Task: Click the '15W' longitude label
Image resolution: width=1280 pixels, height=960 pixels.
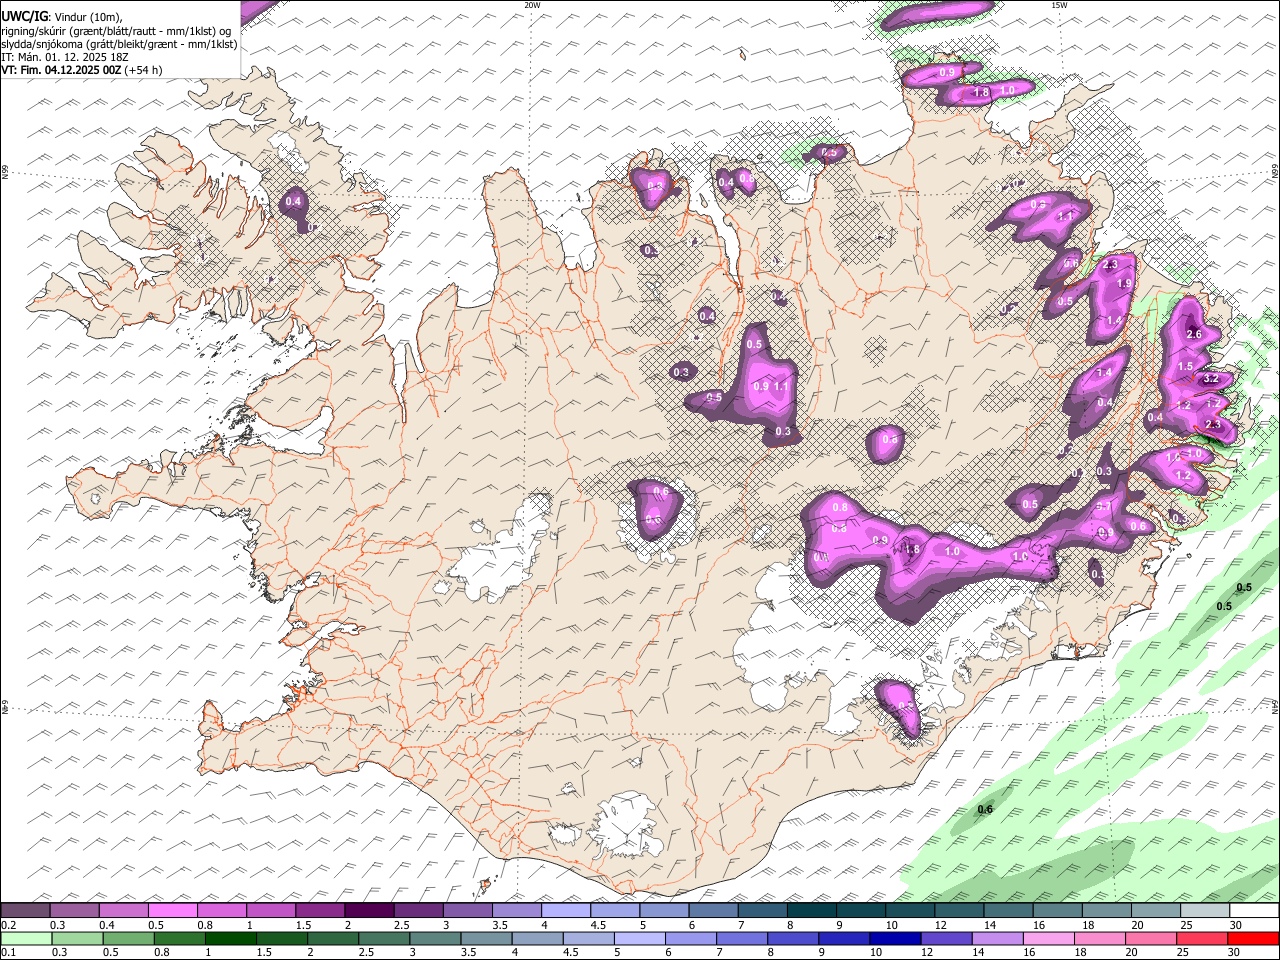Action: (x=1059, y=5)
